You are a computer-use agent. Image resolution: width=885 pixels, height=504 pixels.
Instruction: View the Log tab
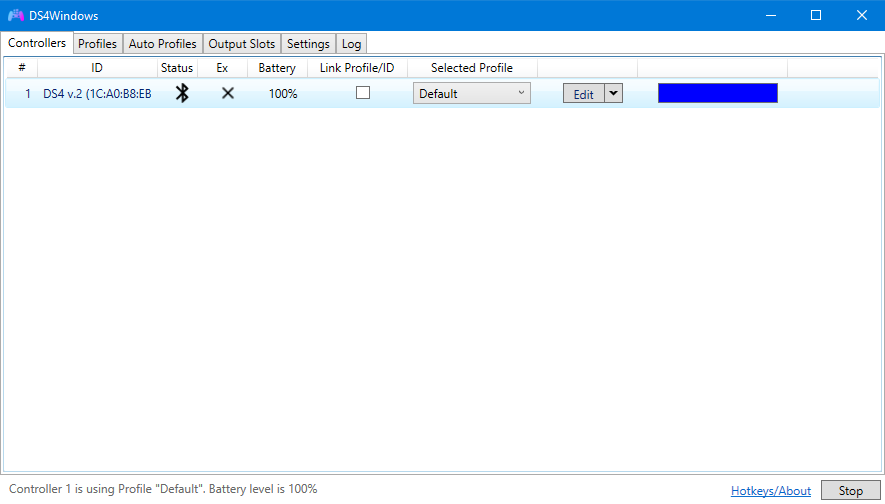[351, 44]
